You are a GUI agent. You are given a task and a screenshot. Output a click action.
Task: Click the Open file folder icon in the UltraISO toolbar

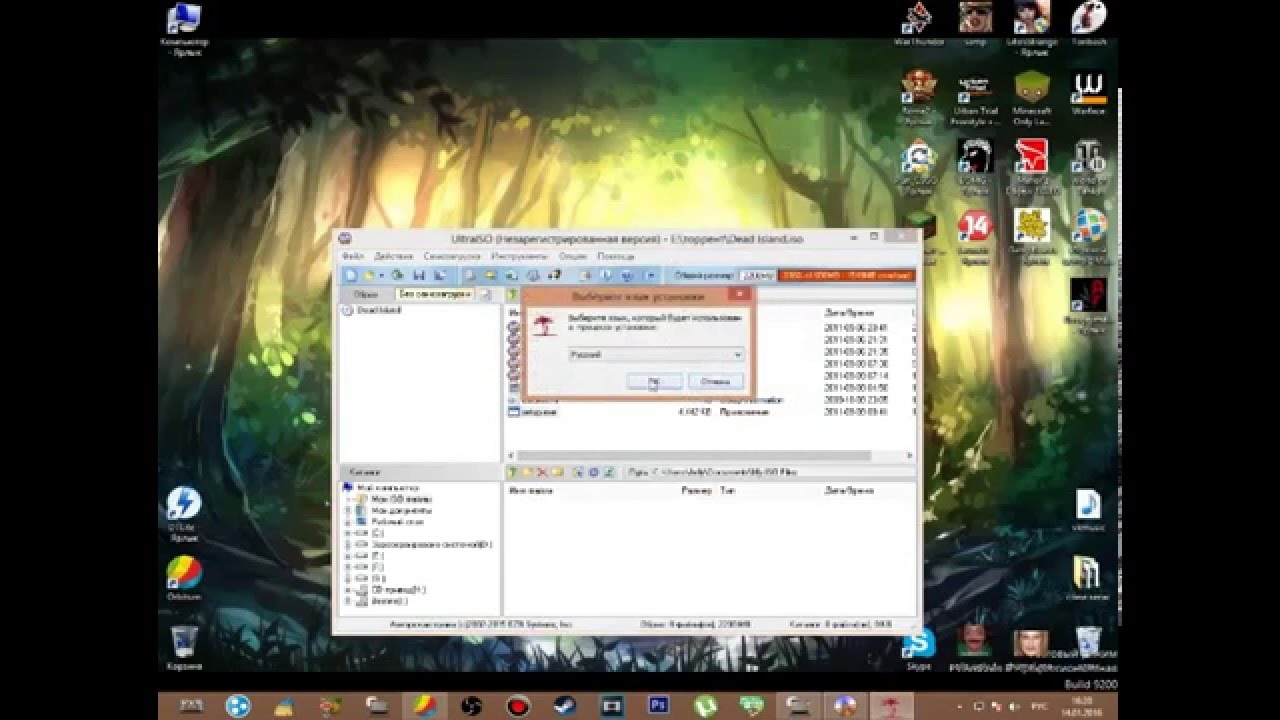369,275
